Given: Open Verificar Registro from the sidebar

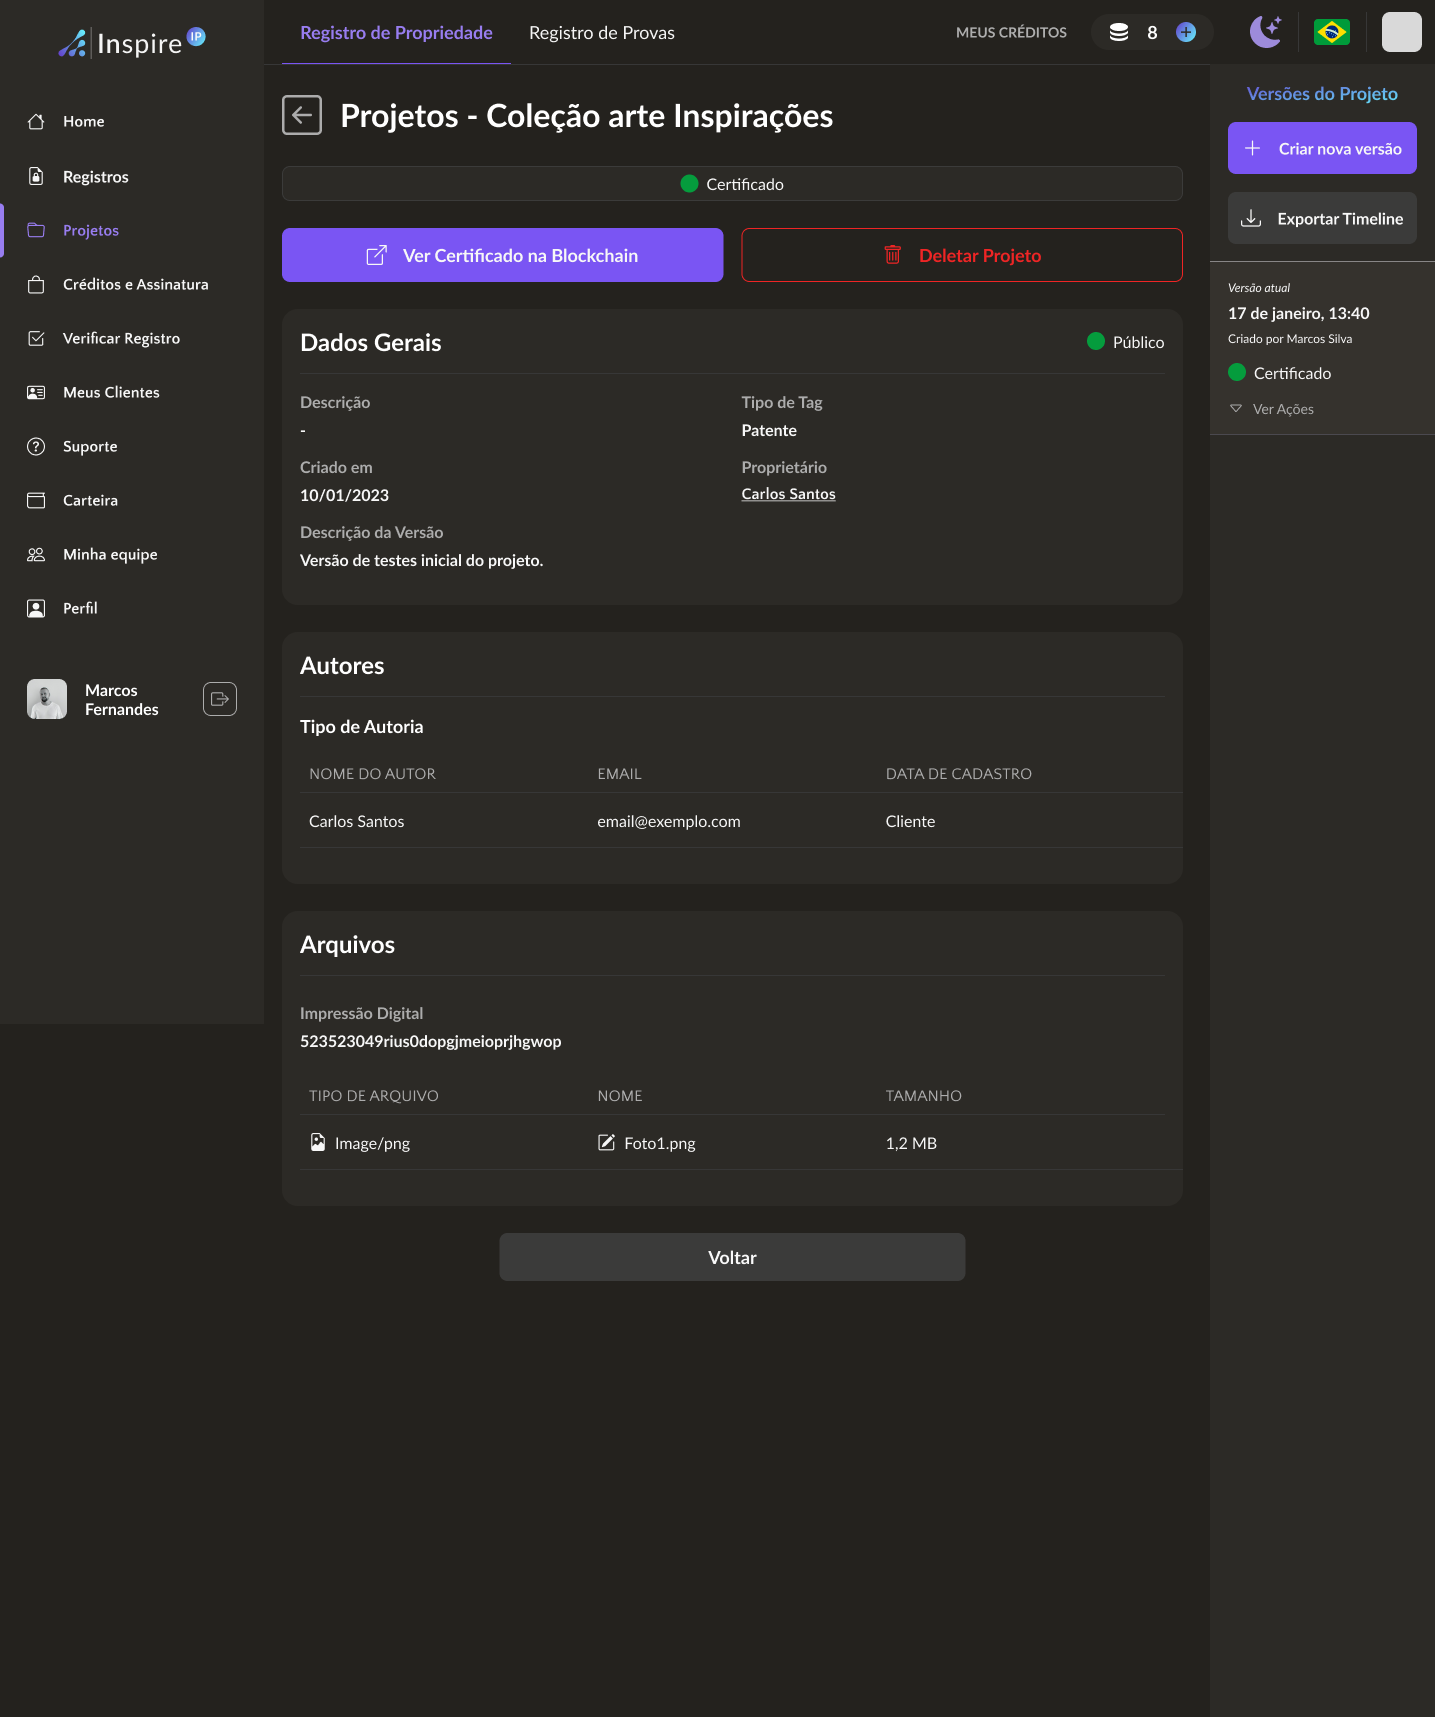Looking at the screenshot, I should [x=121, y=339].
